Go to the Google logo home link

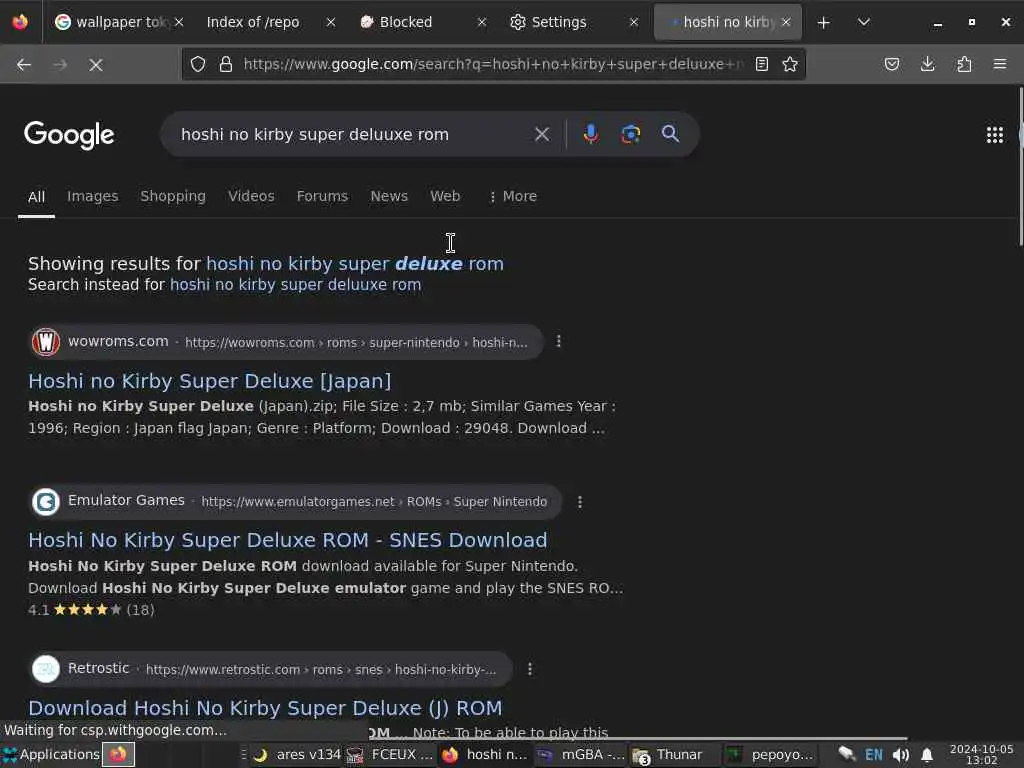[69, 135]
